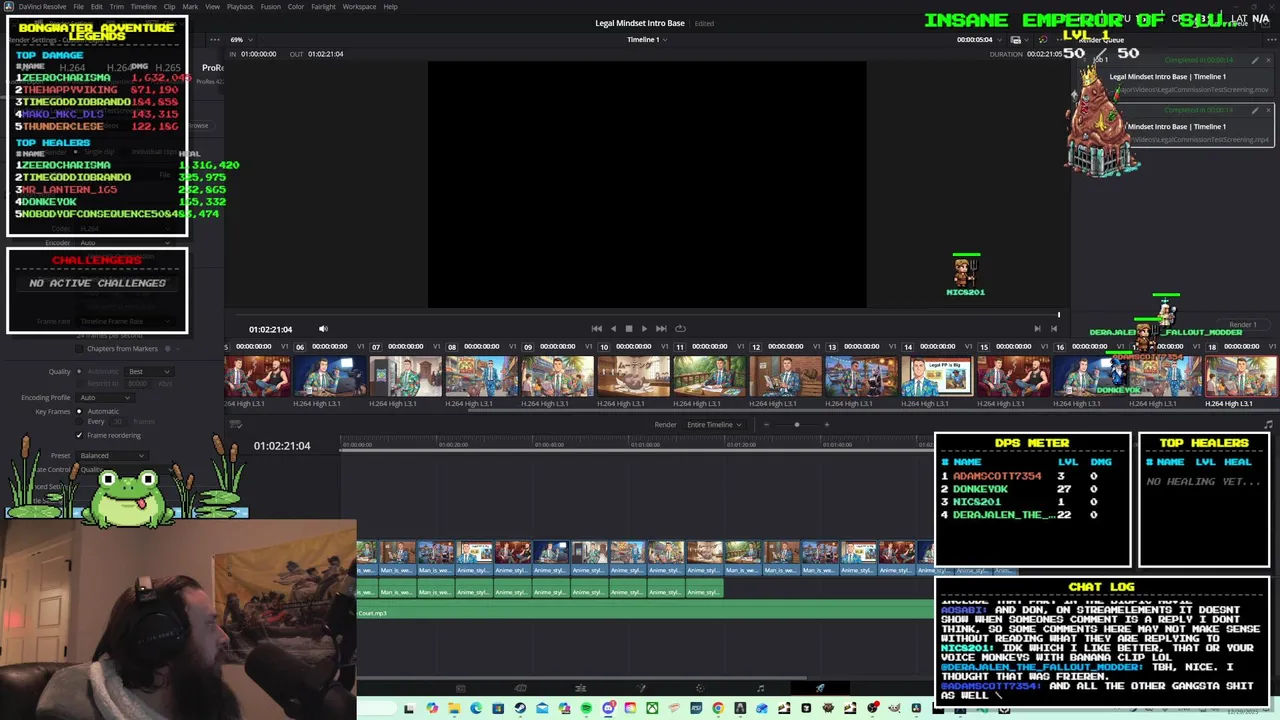The width and height of the screenshot is (1280, 720).
Task: Select the Deliver page rocket icon
Action: pos(820,688)
